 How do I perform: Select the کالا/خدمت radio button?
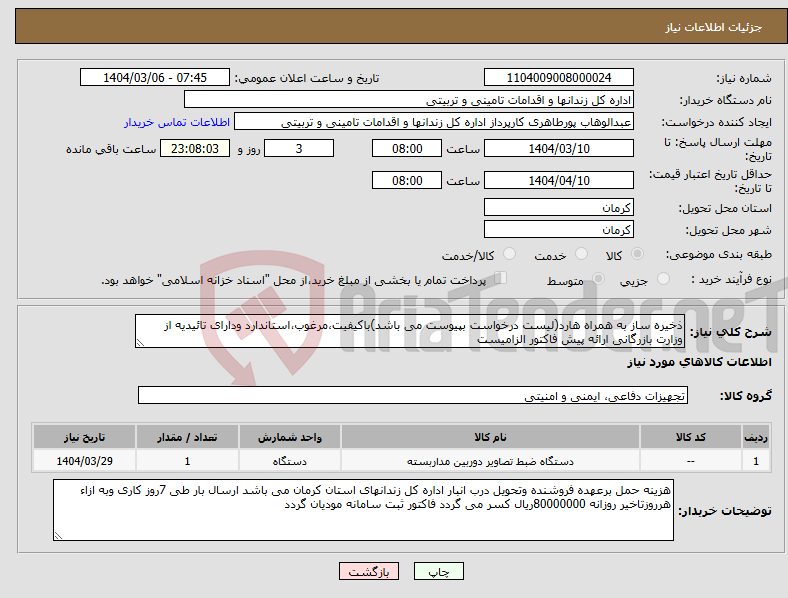tap(509, 254)
